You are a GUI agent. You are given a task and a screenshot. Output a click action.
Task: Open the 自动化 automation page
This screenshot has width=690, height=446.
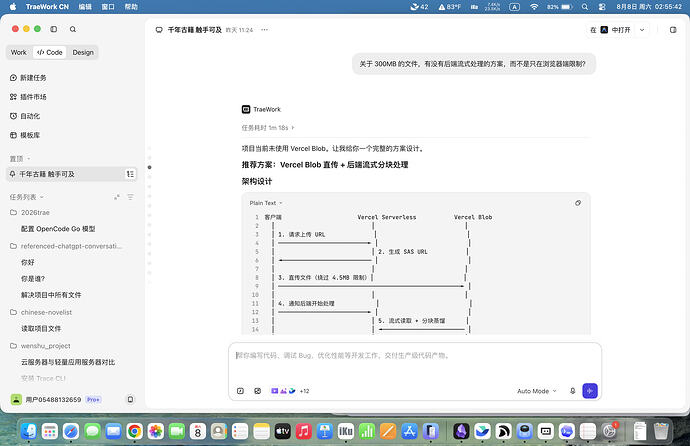pyautogui.click(x=25, y=116)
